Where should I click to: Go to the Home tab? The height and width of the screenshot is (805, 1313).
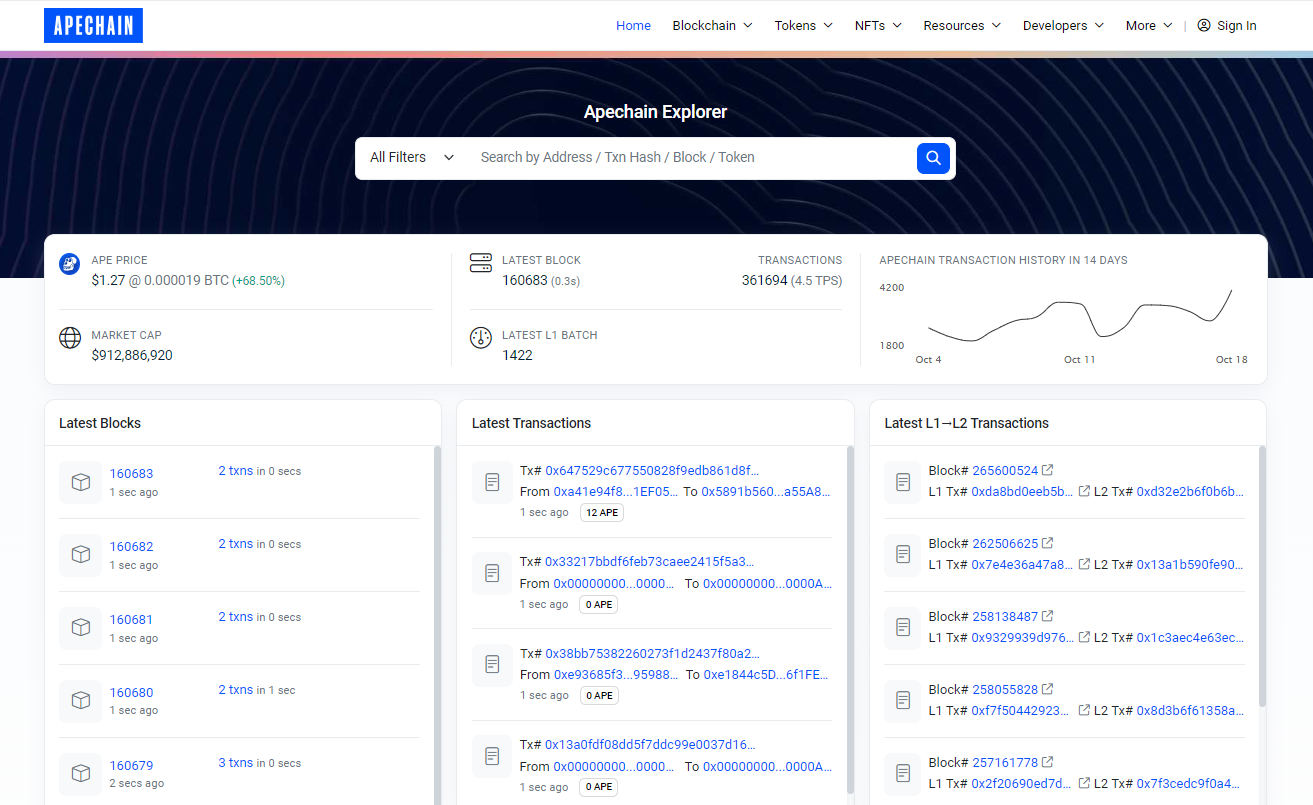click(633, 25)
